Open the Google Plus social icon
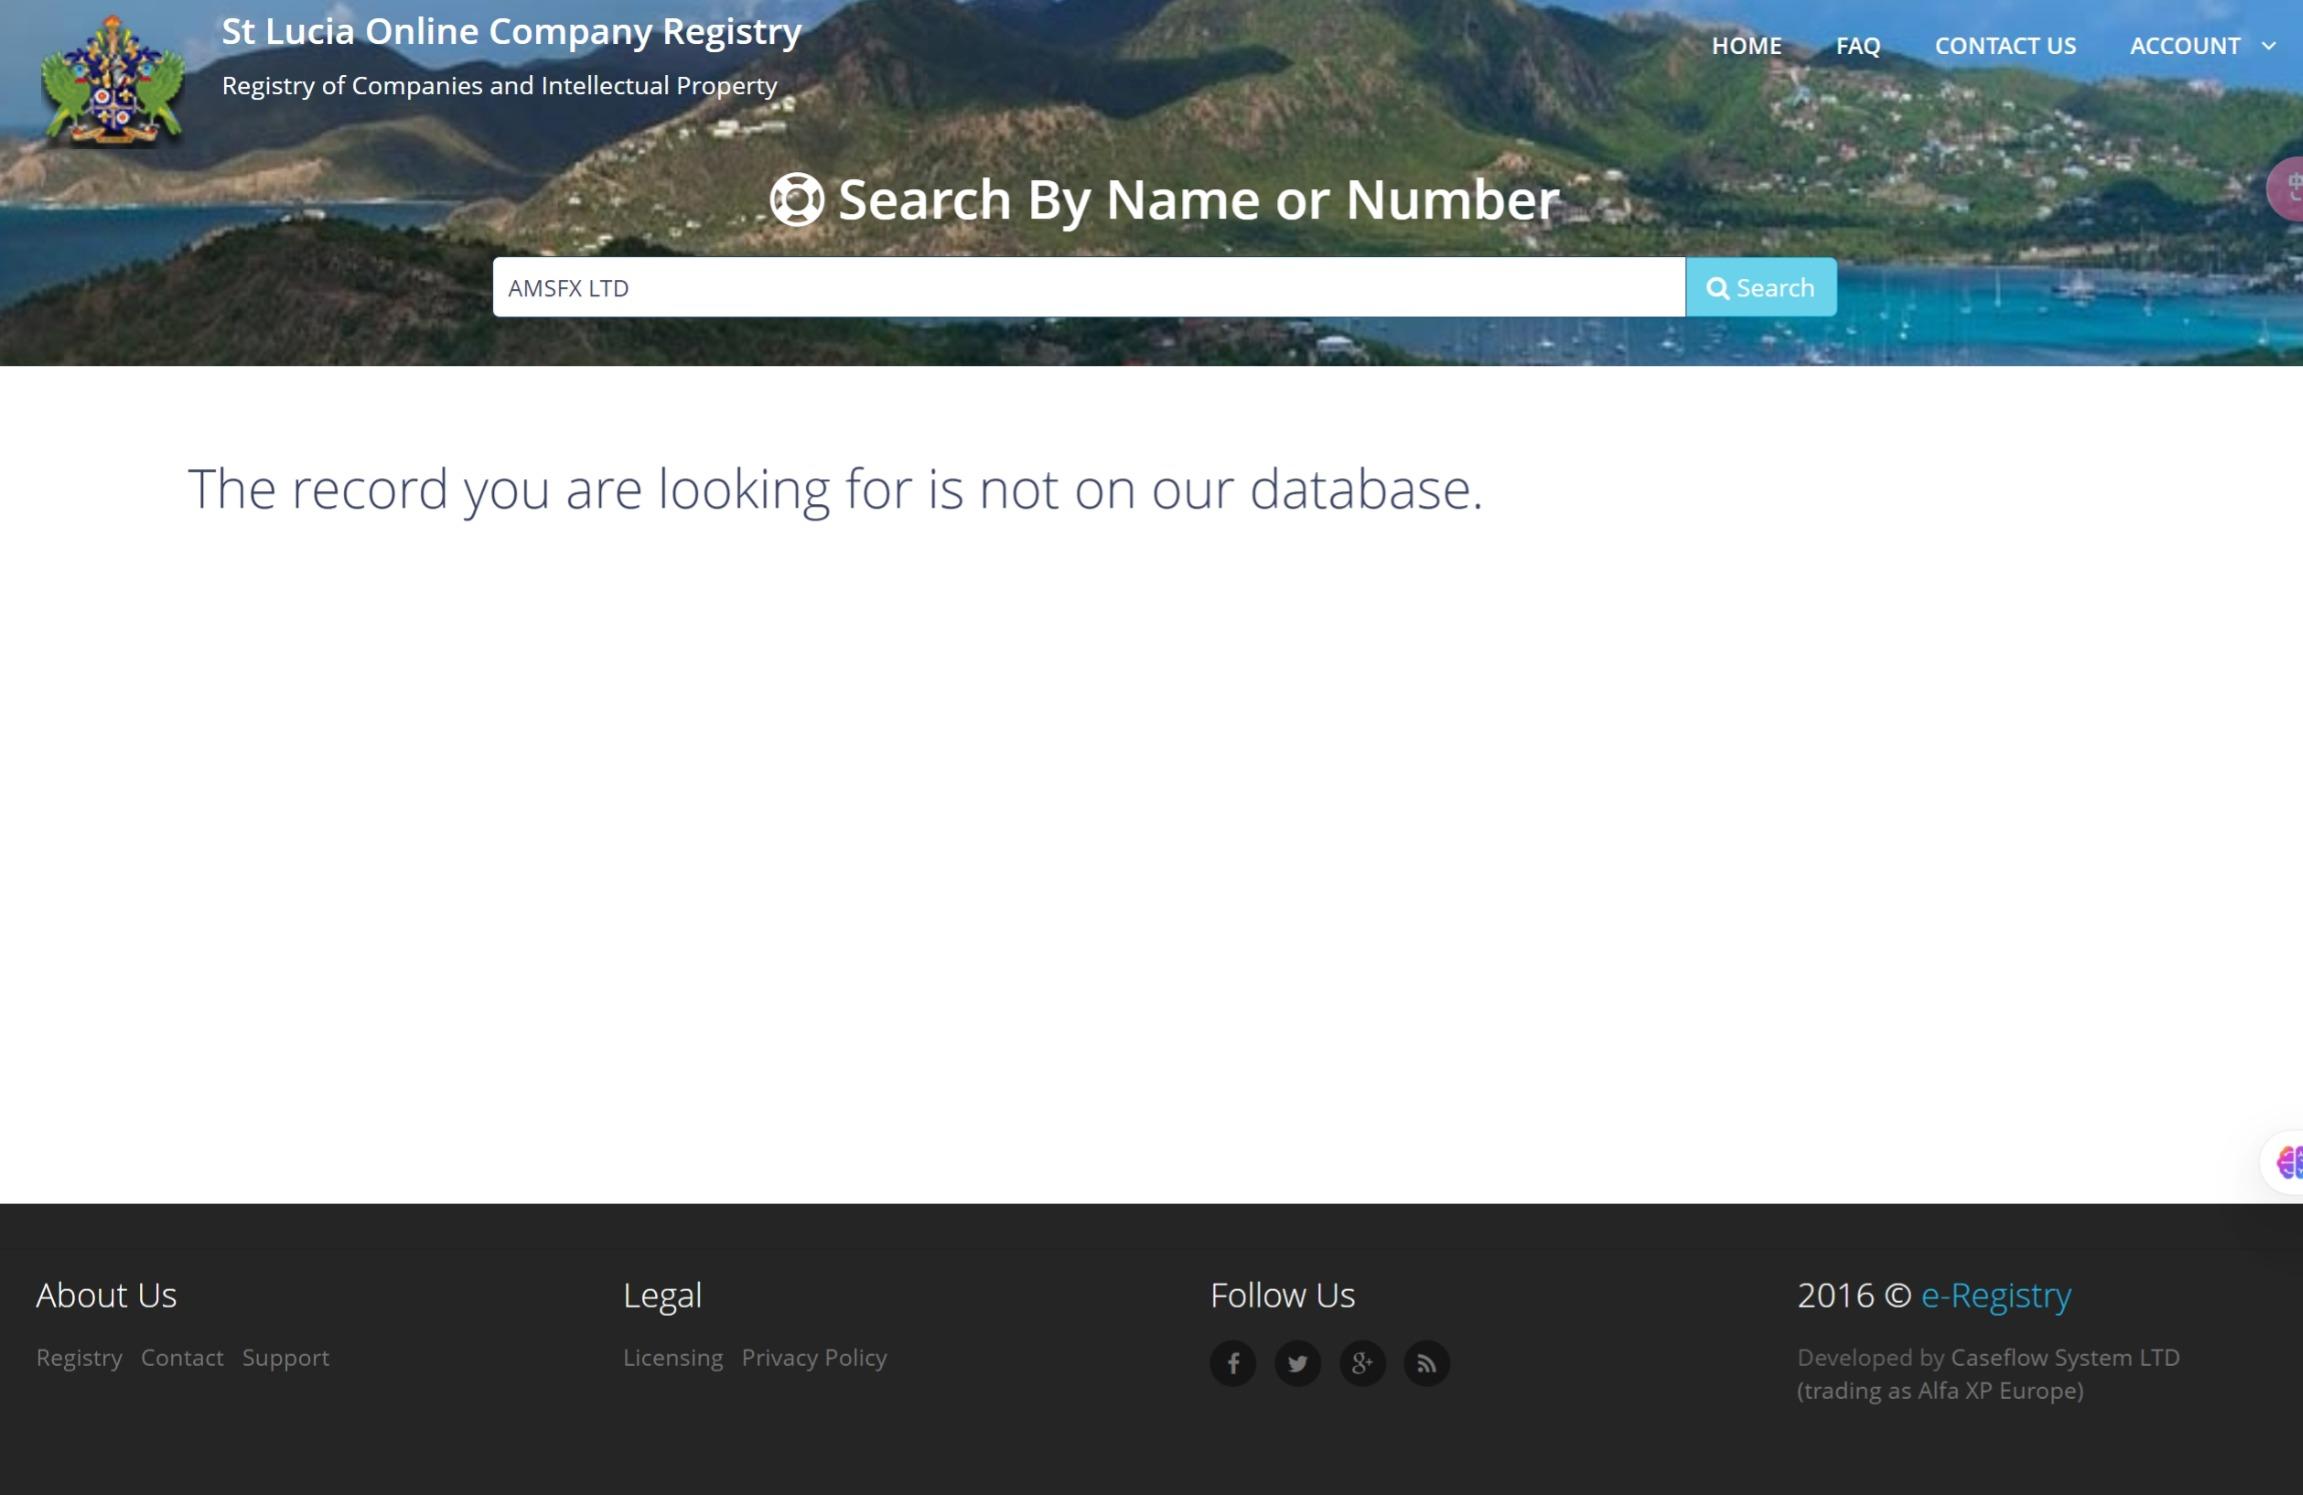Image resolution: width=2303 pixels, height=1495 pixels. point(1362,1363)
